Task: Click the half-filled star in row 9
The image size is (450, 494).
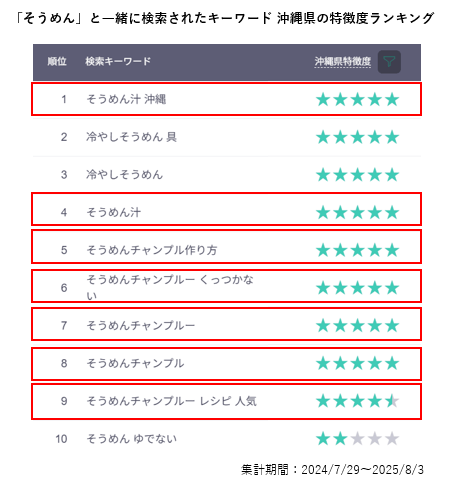Action: point(392,401)
